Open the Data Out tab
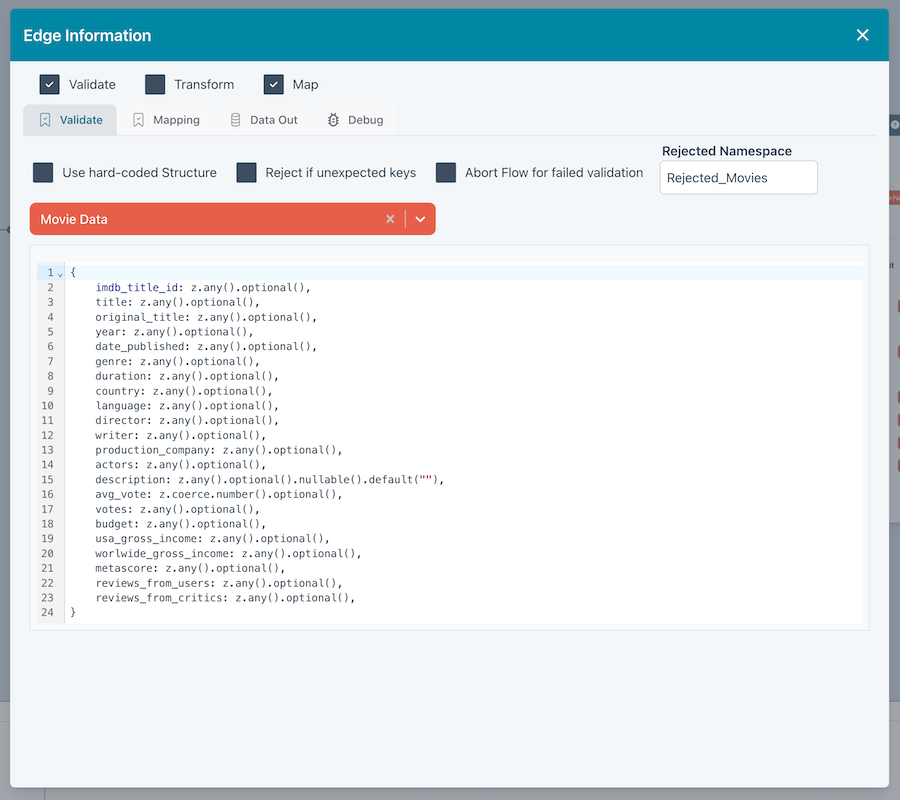The height and width of the screenshot is (800, 900). pyautogui.click(x=273, y=120)
